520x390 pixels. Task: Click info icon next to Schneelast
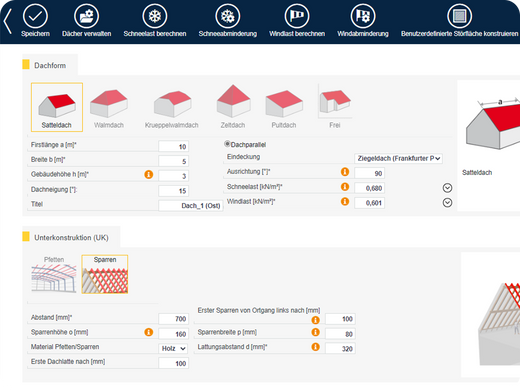345,187
